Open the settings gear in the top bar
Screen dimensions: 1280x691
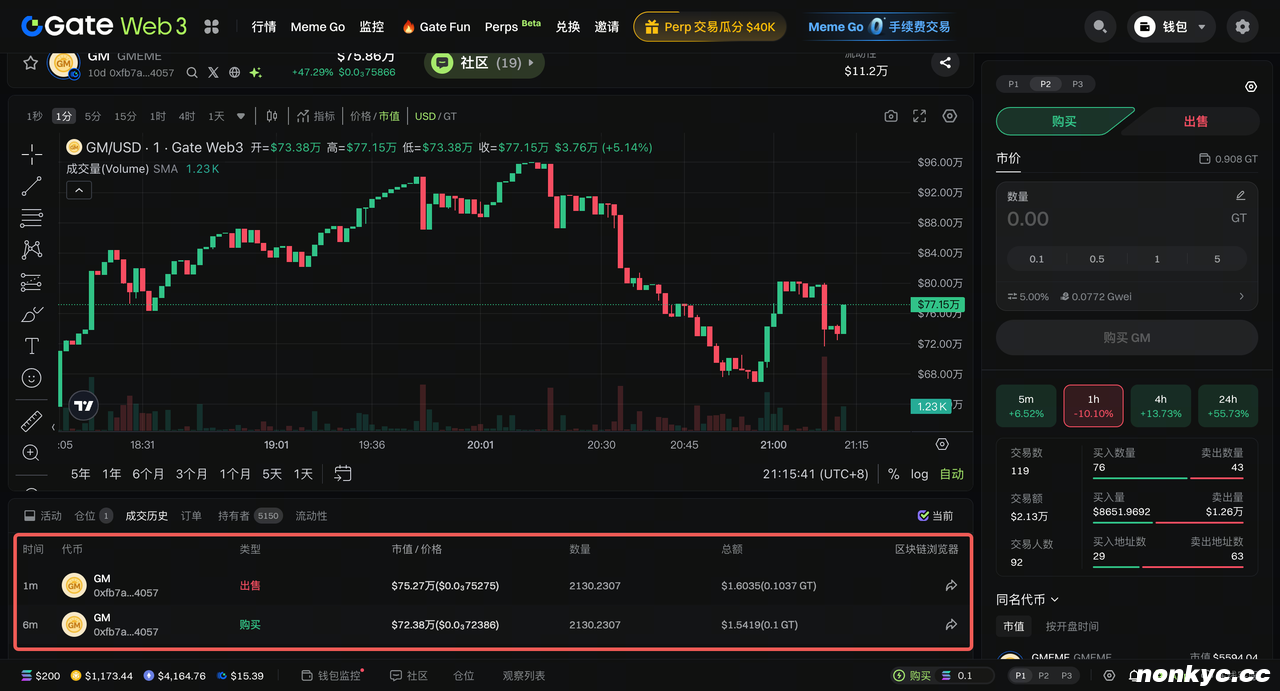pyautogui.click(x=1243, y=27)
